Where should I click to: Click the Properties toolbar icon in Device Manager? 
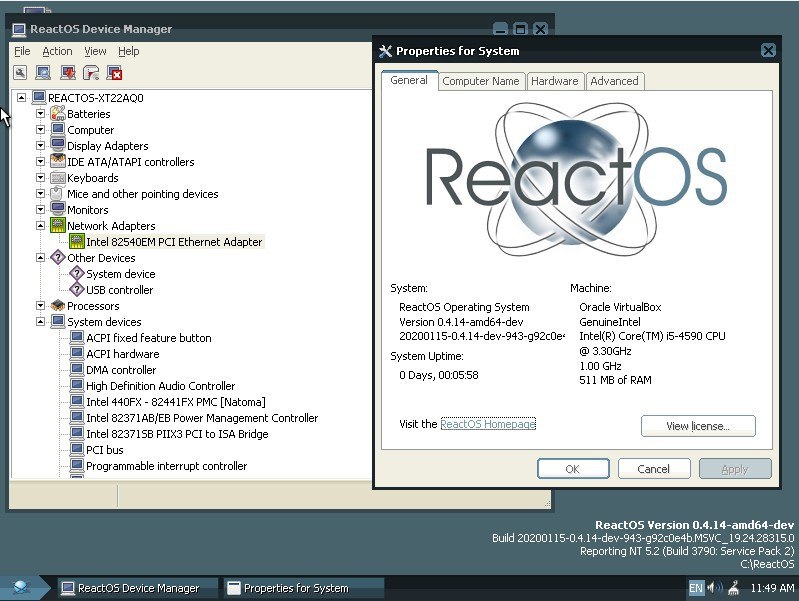[20, 72]
